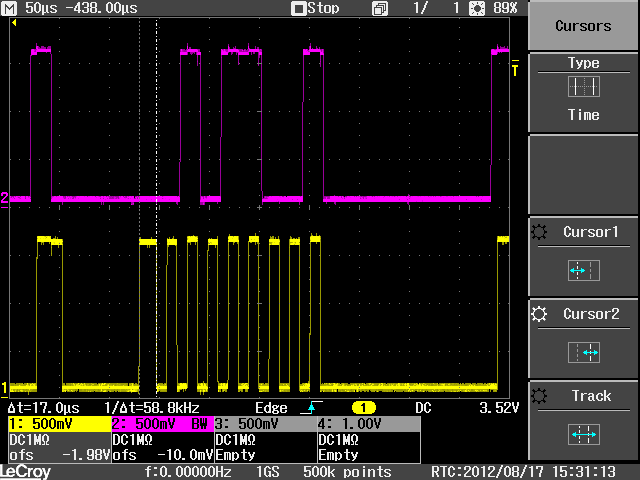Click the 50µs timebase readout
This screenshot has width=640, height=480.
click(41, 8)
